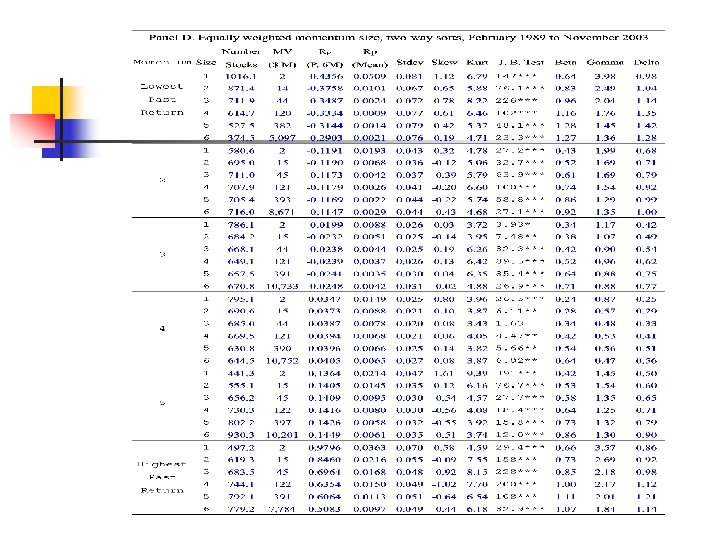Click the 0.6961 return value
This screenshot has height=540, width=720.
pos(325,472)
